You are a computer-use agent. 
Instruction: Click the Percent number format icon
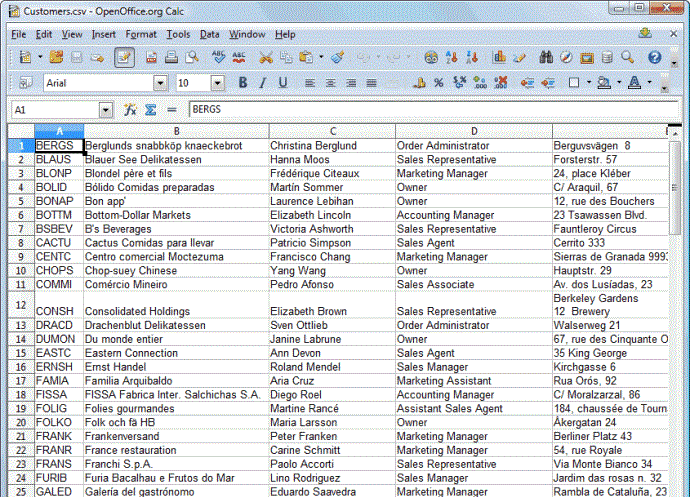pyautogui.click(x=438, y=83)
